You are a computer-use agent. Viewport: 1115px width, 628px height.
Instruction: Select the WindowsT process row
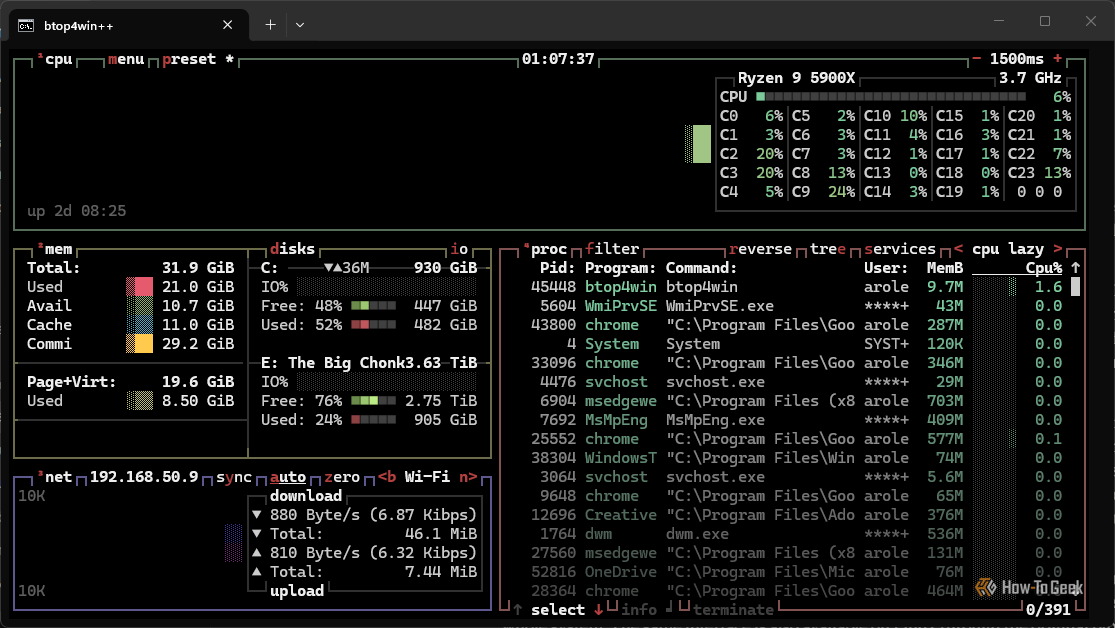[x=796, y=458]
